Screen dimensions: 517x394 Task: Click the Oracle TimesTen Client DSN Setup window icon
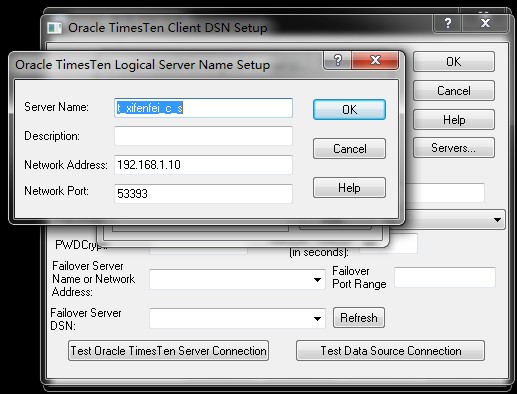pyautogui.click(x=54, y=28)
